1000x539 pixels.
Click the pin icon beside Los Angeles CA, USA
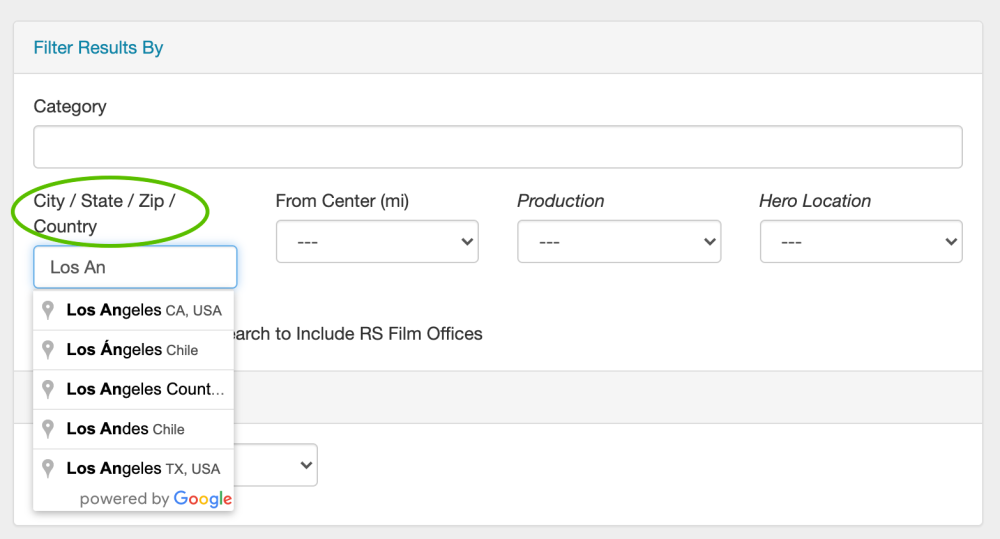(47, 310)
